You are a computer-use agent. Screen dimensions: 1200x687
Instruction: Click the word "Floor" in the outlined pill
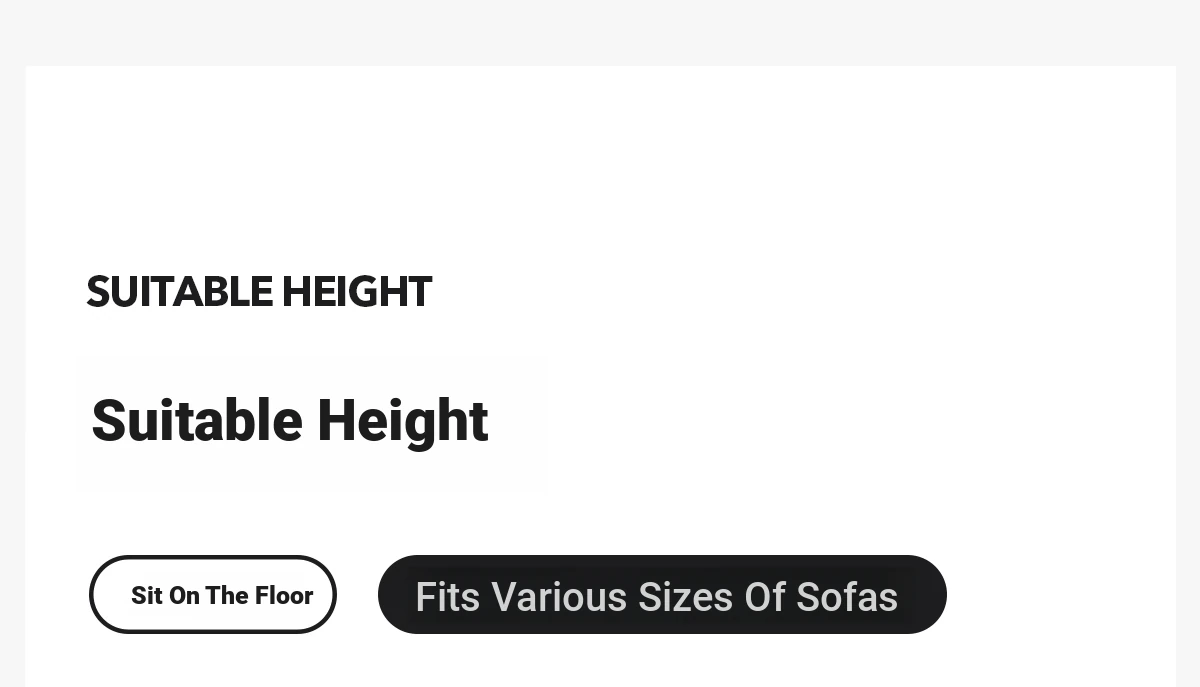coord(284,595)
